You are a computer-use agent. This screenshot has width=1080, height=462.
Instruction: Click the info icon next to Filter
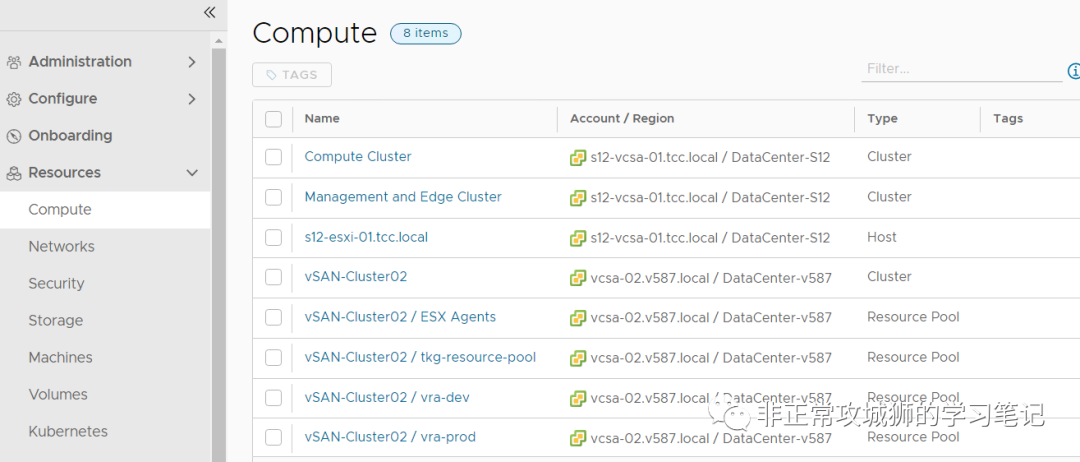[x=1074, y=71]
